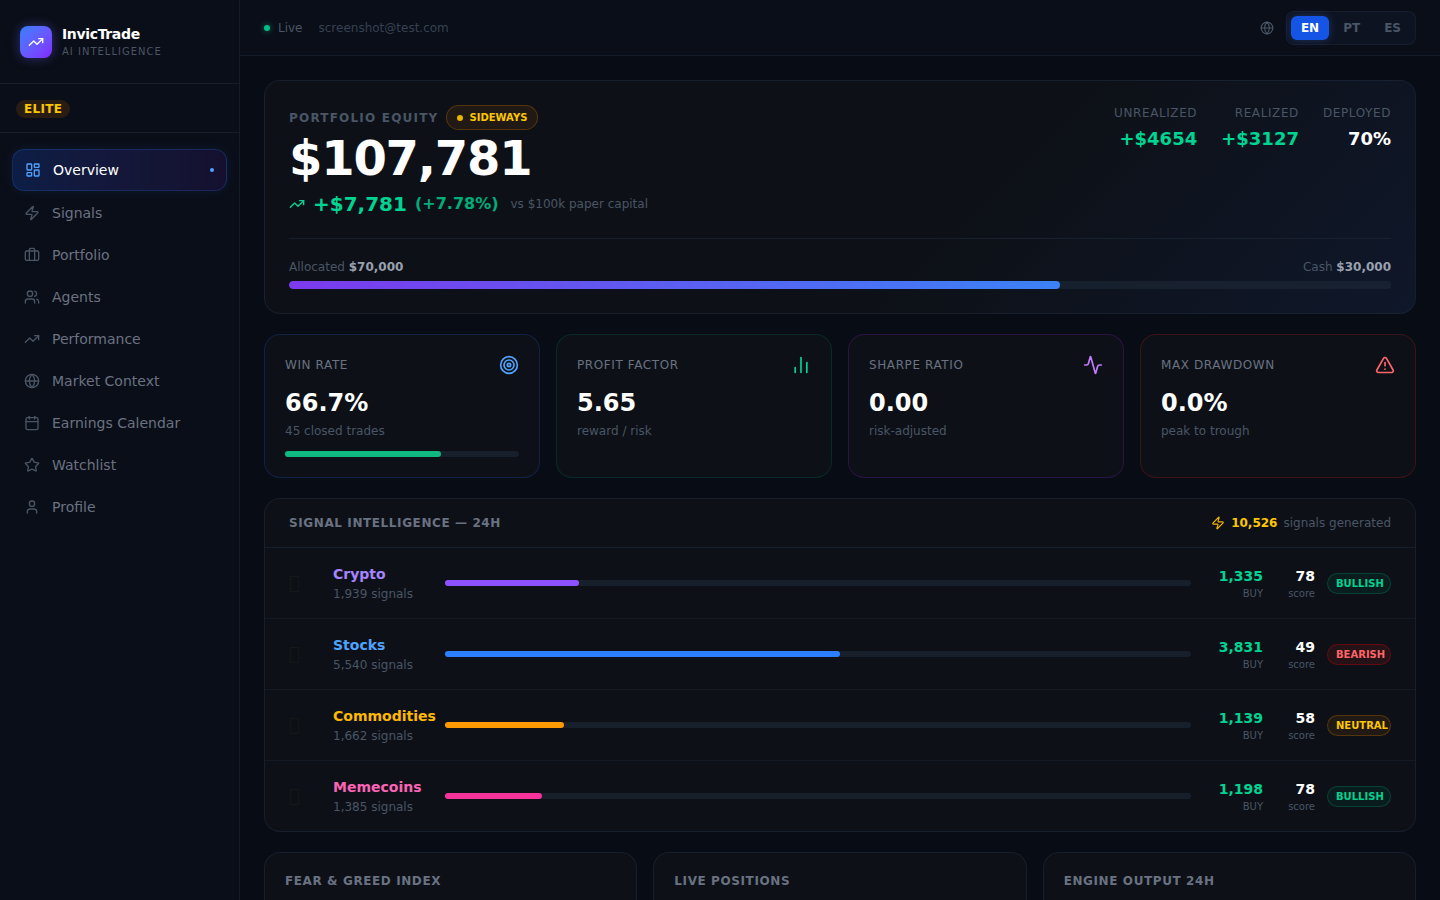
Task: Open the Signals section in the sidebar
Action: click(77, 213)
